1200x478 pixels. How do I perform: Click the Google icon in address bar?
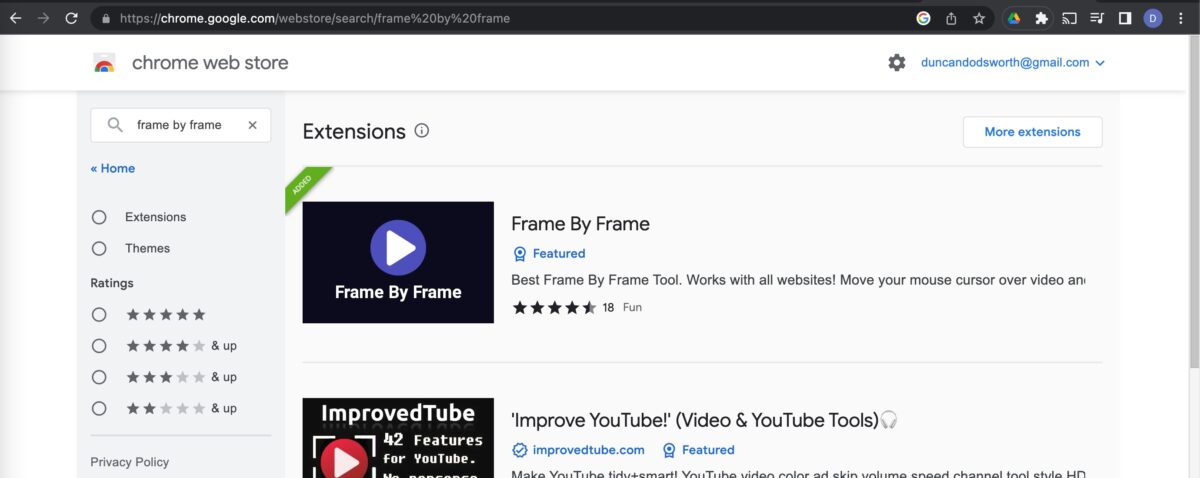coord(923,18)
